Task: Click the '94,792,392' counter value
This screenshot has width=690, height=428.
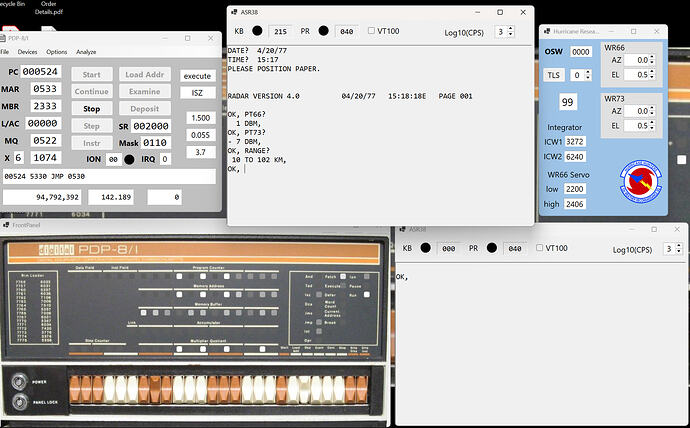Action: (x=43, y=197)
